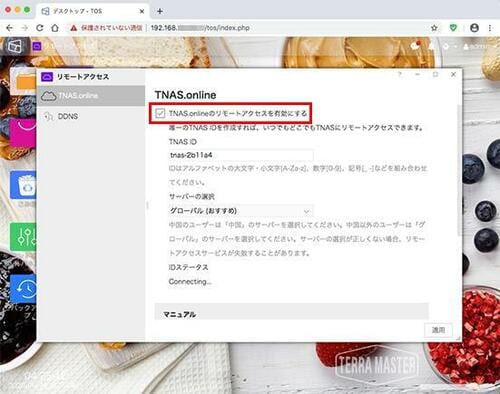The height and width of the screenshot is (394, 500).
Task: Toggle the TNAS.online remote access checkbox
Action: pyautogui.click(x=160, y=113)
